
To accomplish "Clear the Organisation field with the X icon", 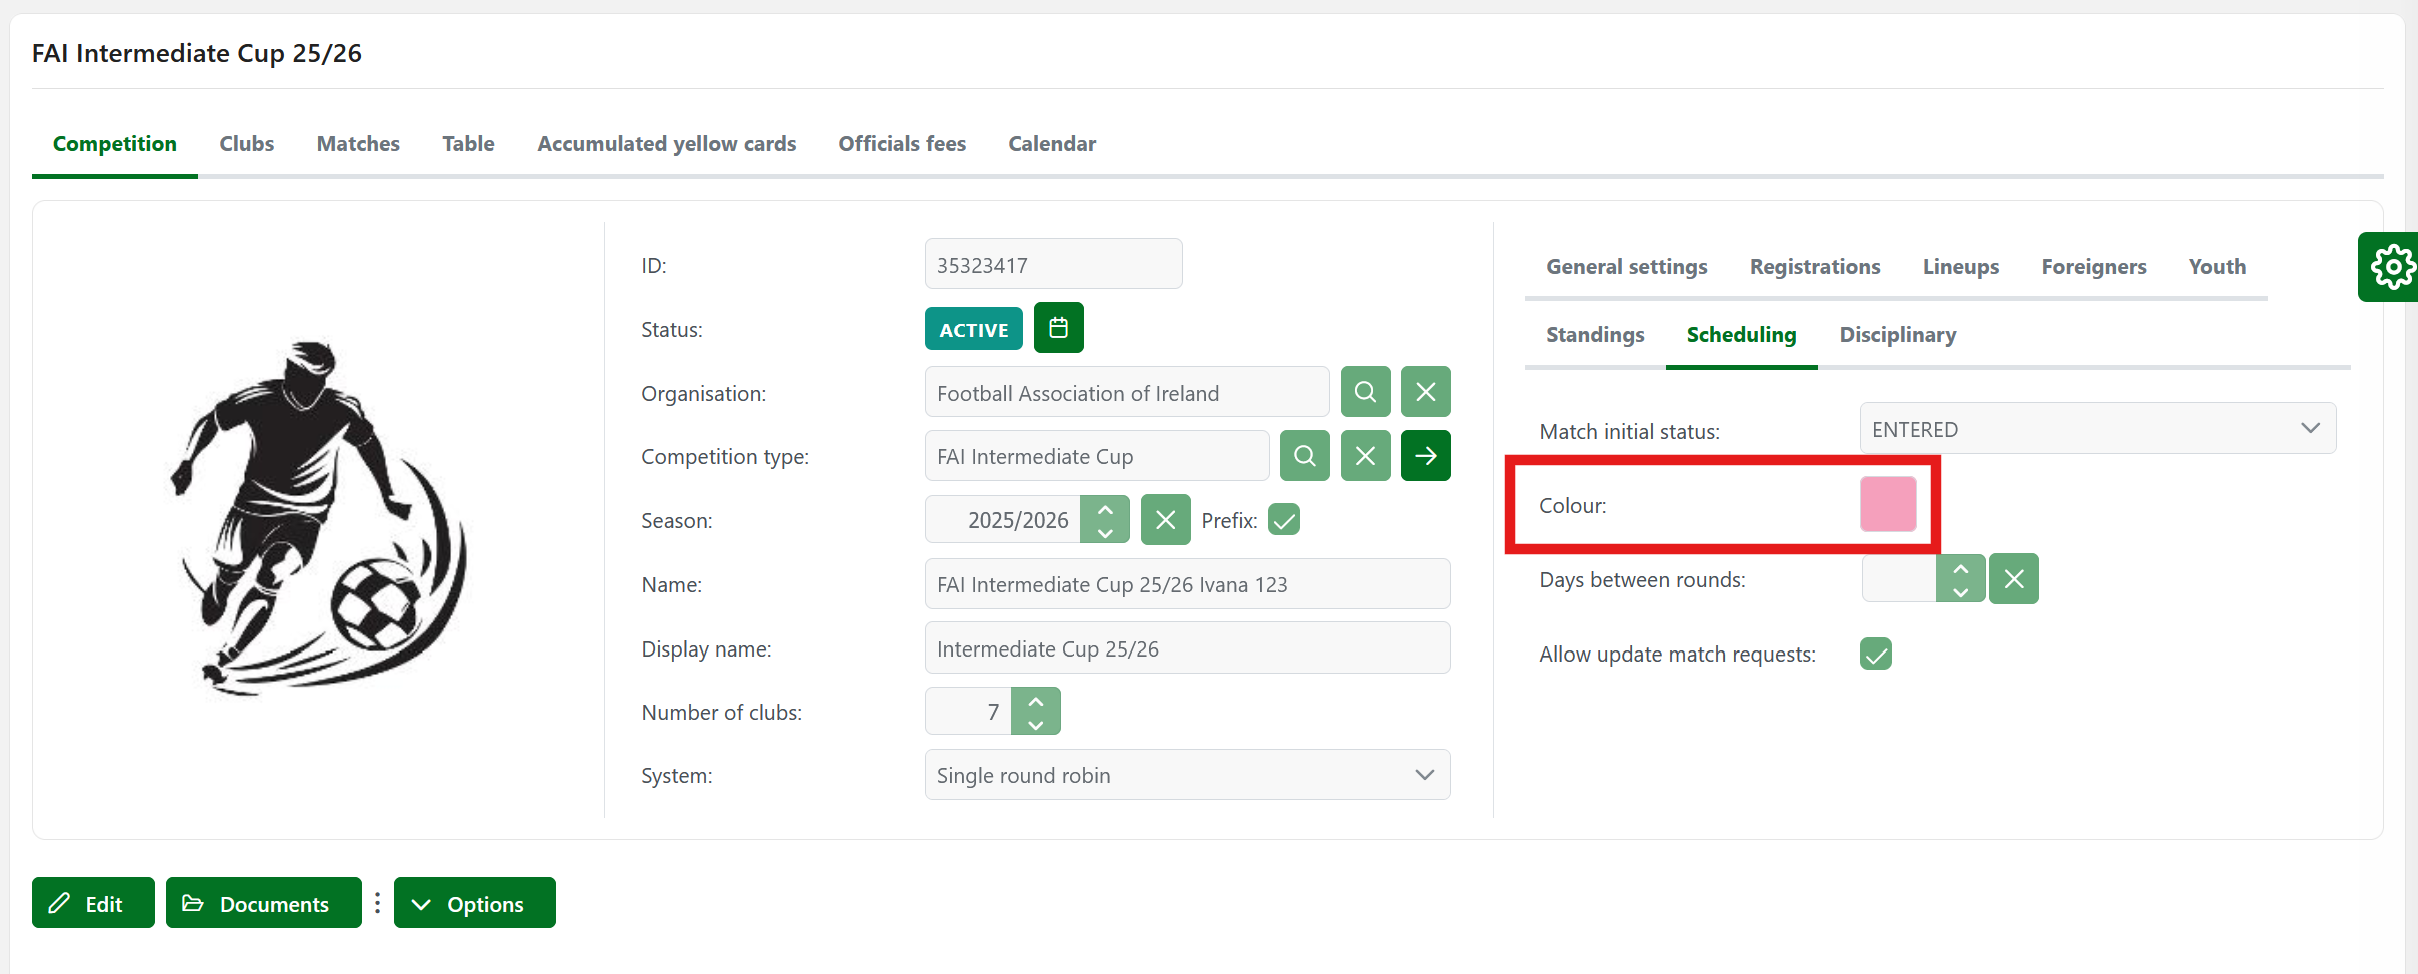I will [1425, 392].
